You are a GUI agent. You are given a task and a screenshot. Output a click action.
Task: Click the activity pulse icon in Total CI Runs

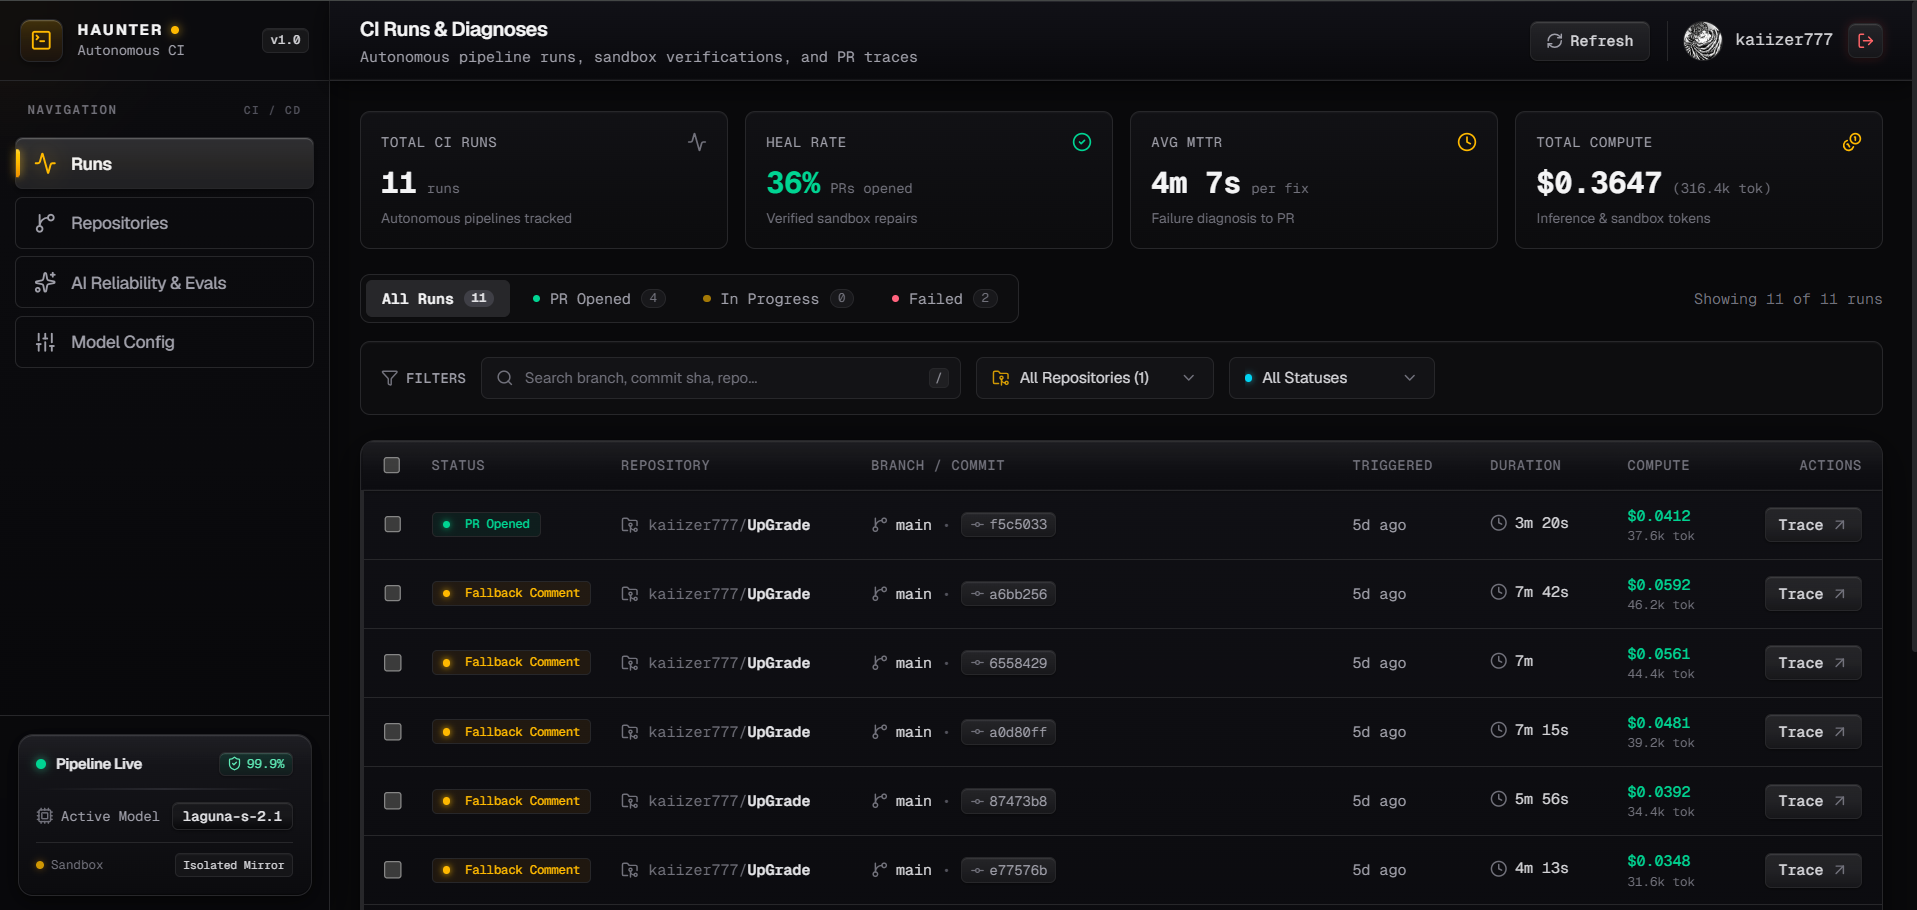click(x=697, y=142)
